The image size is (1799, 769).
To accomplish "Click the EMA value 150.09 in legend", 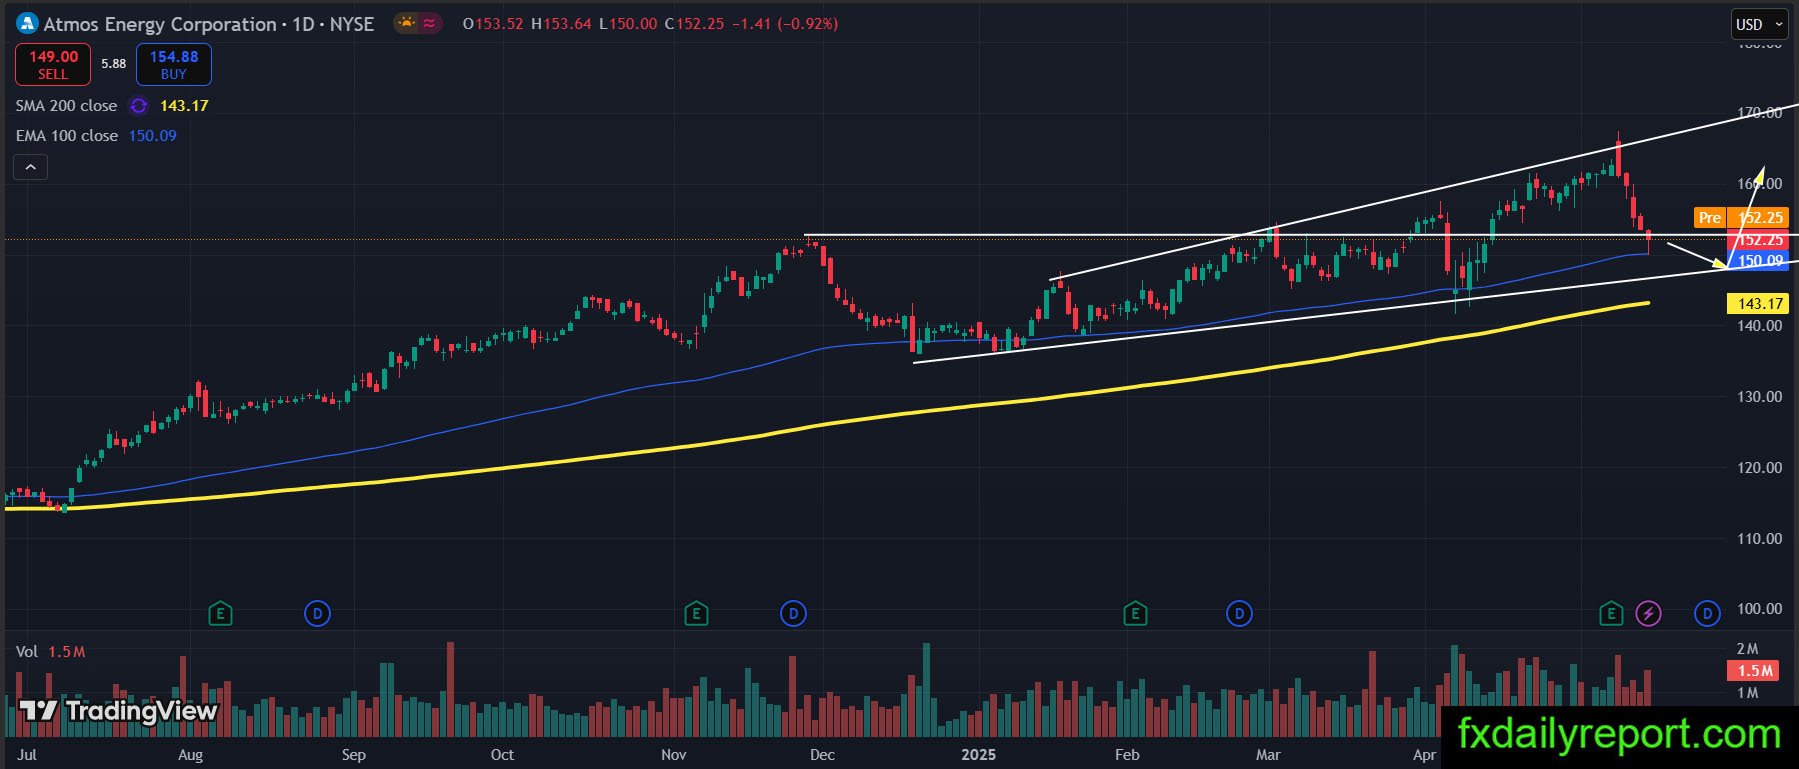I will (x=152, y=136).
